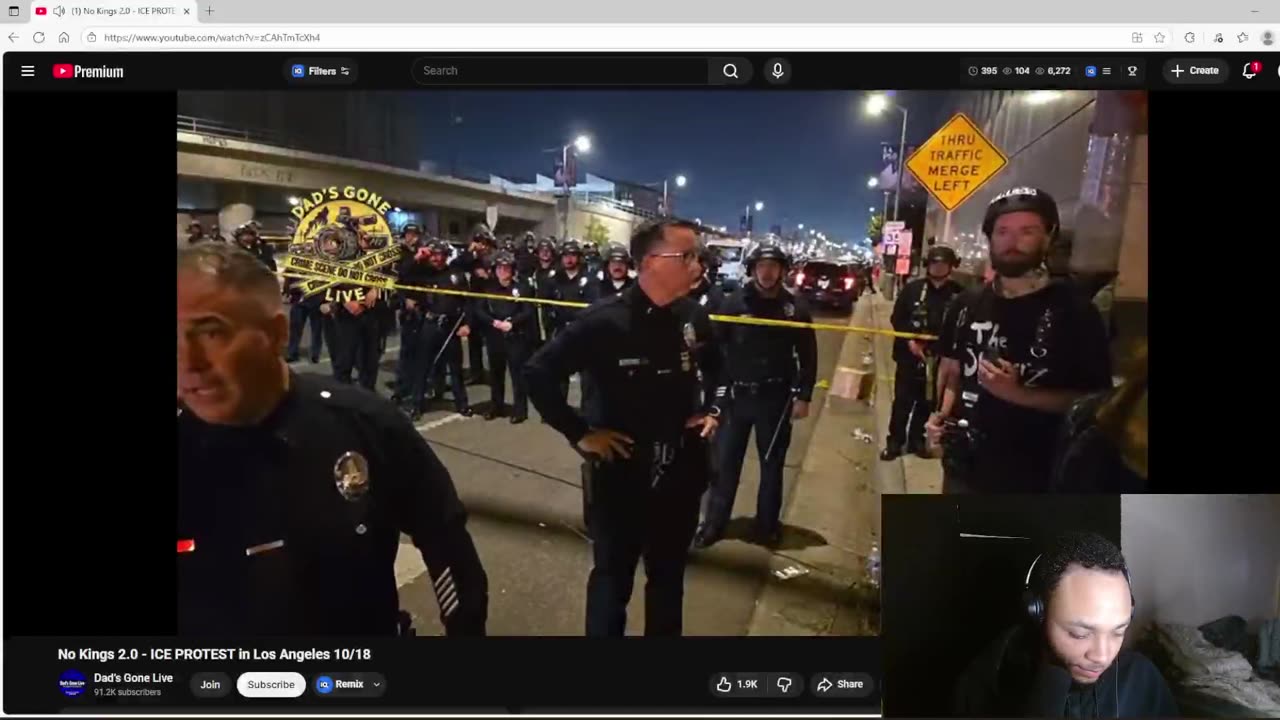1280x720 pixels.
Task: Select the No Kings 2.0 browser tab
Action: click(113, 11)
